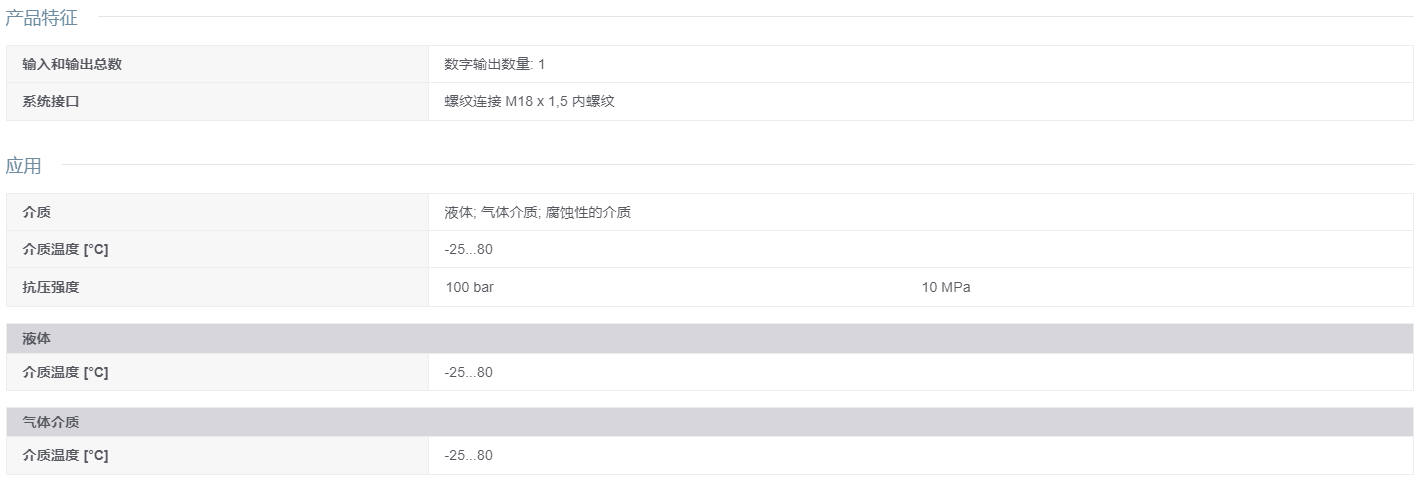Viewport: 1418px width, 483px height.
Task: Click the 数字输出数量: 1 value
Action: (495, 64)
